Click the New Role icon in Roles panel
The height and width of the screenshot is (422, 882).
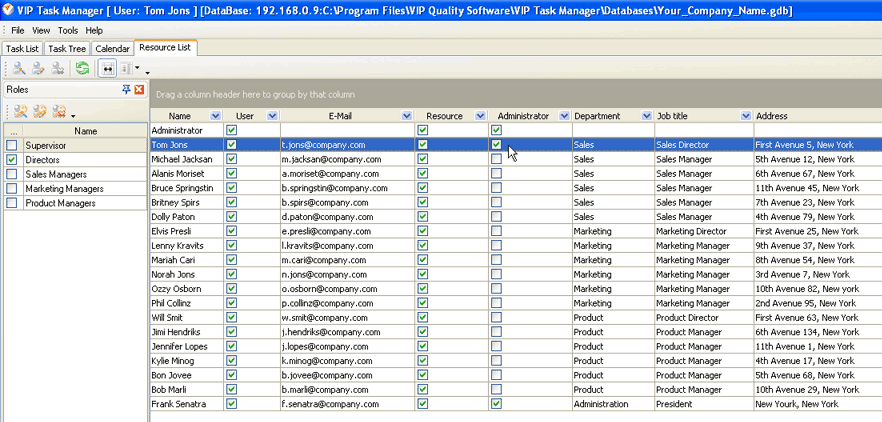pos(19,111)
